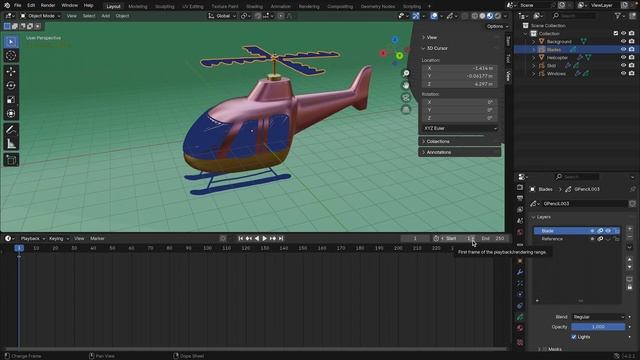The image size is (640, 360).
Task: Hide the Windows object in viewport
Action: pyautogui.click(x=623, y=73)
